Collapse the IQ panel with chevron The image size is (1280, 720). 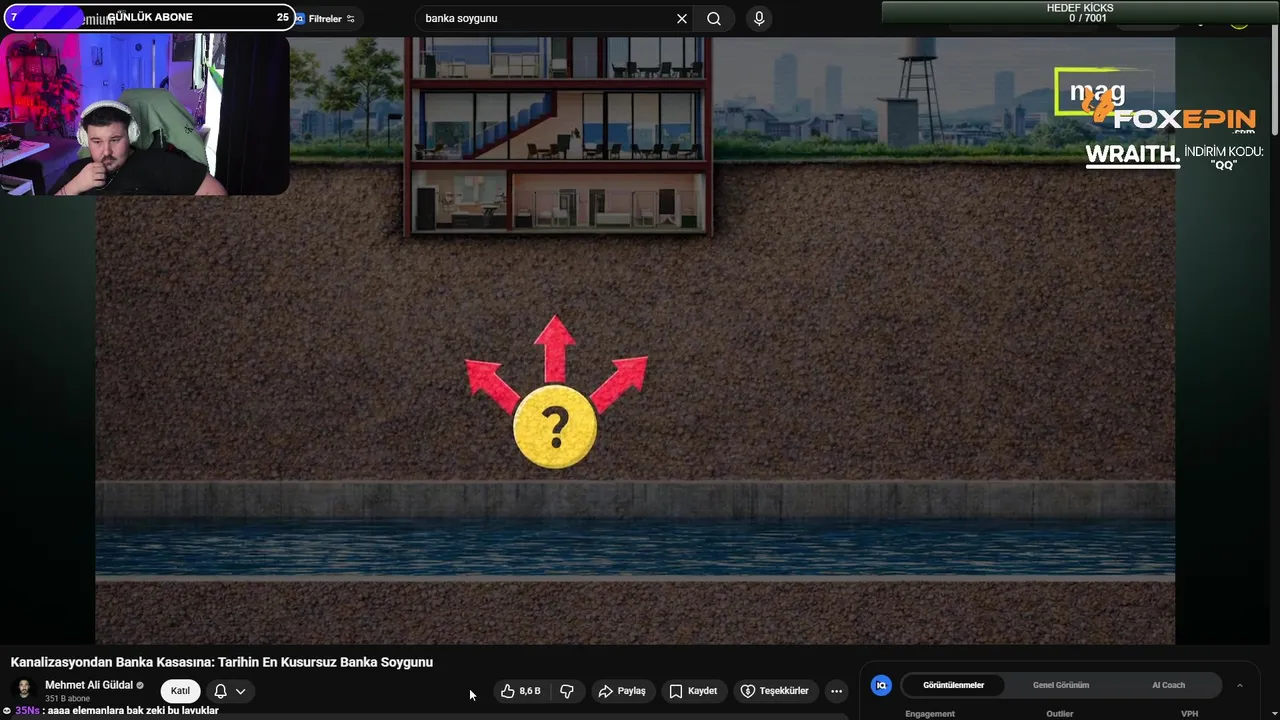click(x=1240, y=685)
